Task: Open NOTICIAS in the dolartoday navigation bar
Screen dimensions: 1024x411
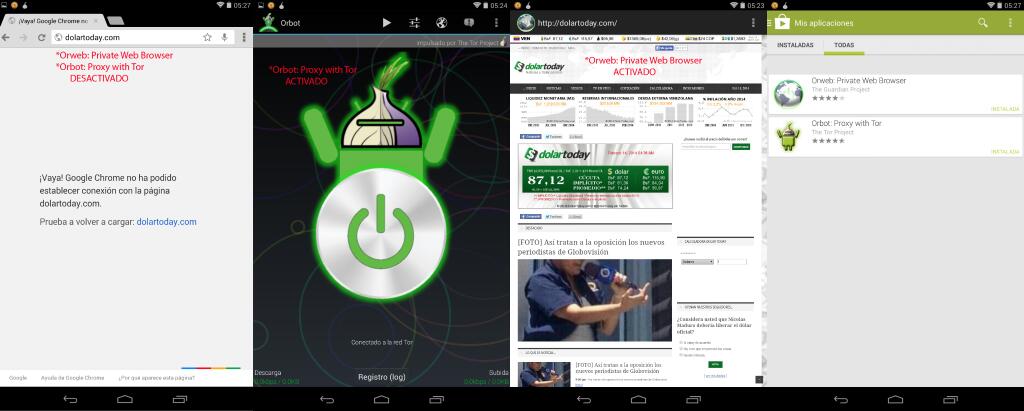Action: point(553,88)
